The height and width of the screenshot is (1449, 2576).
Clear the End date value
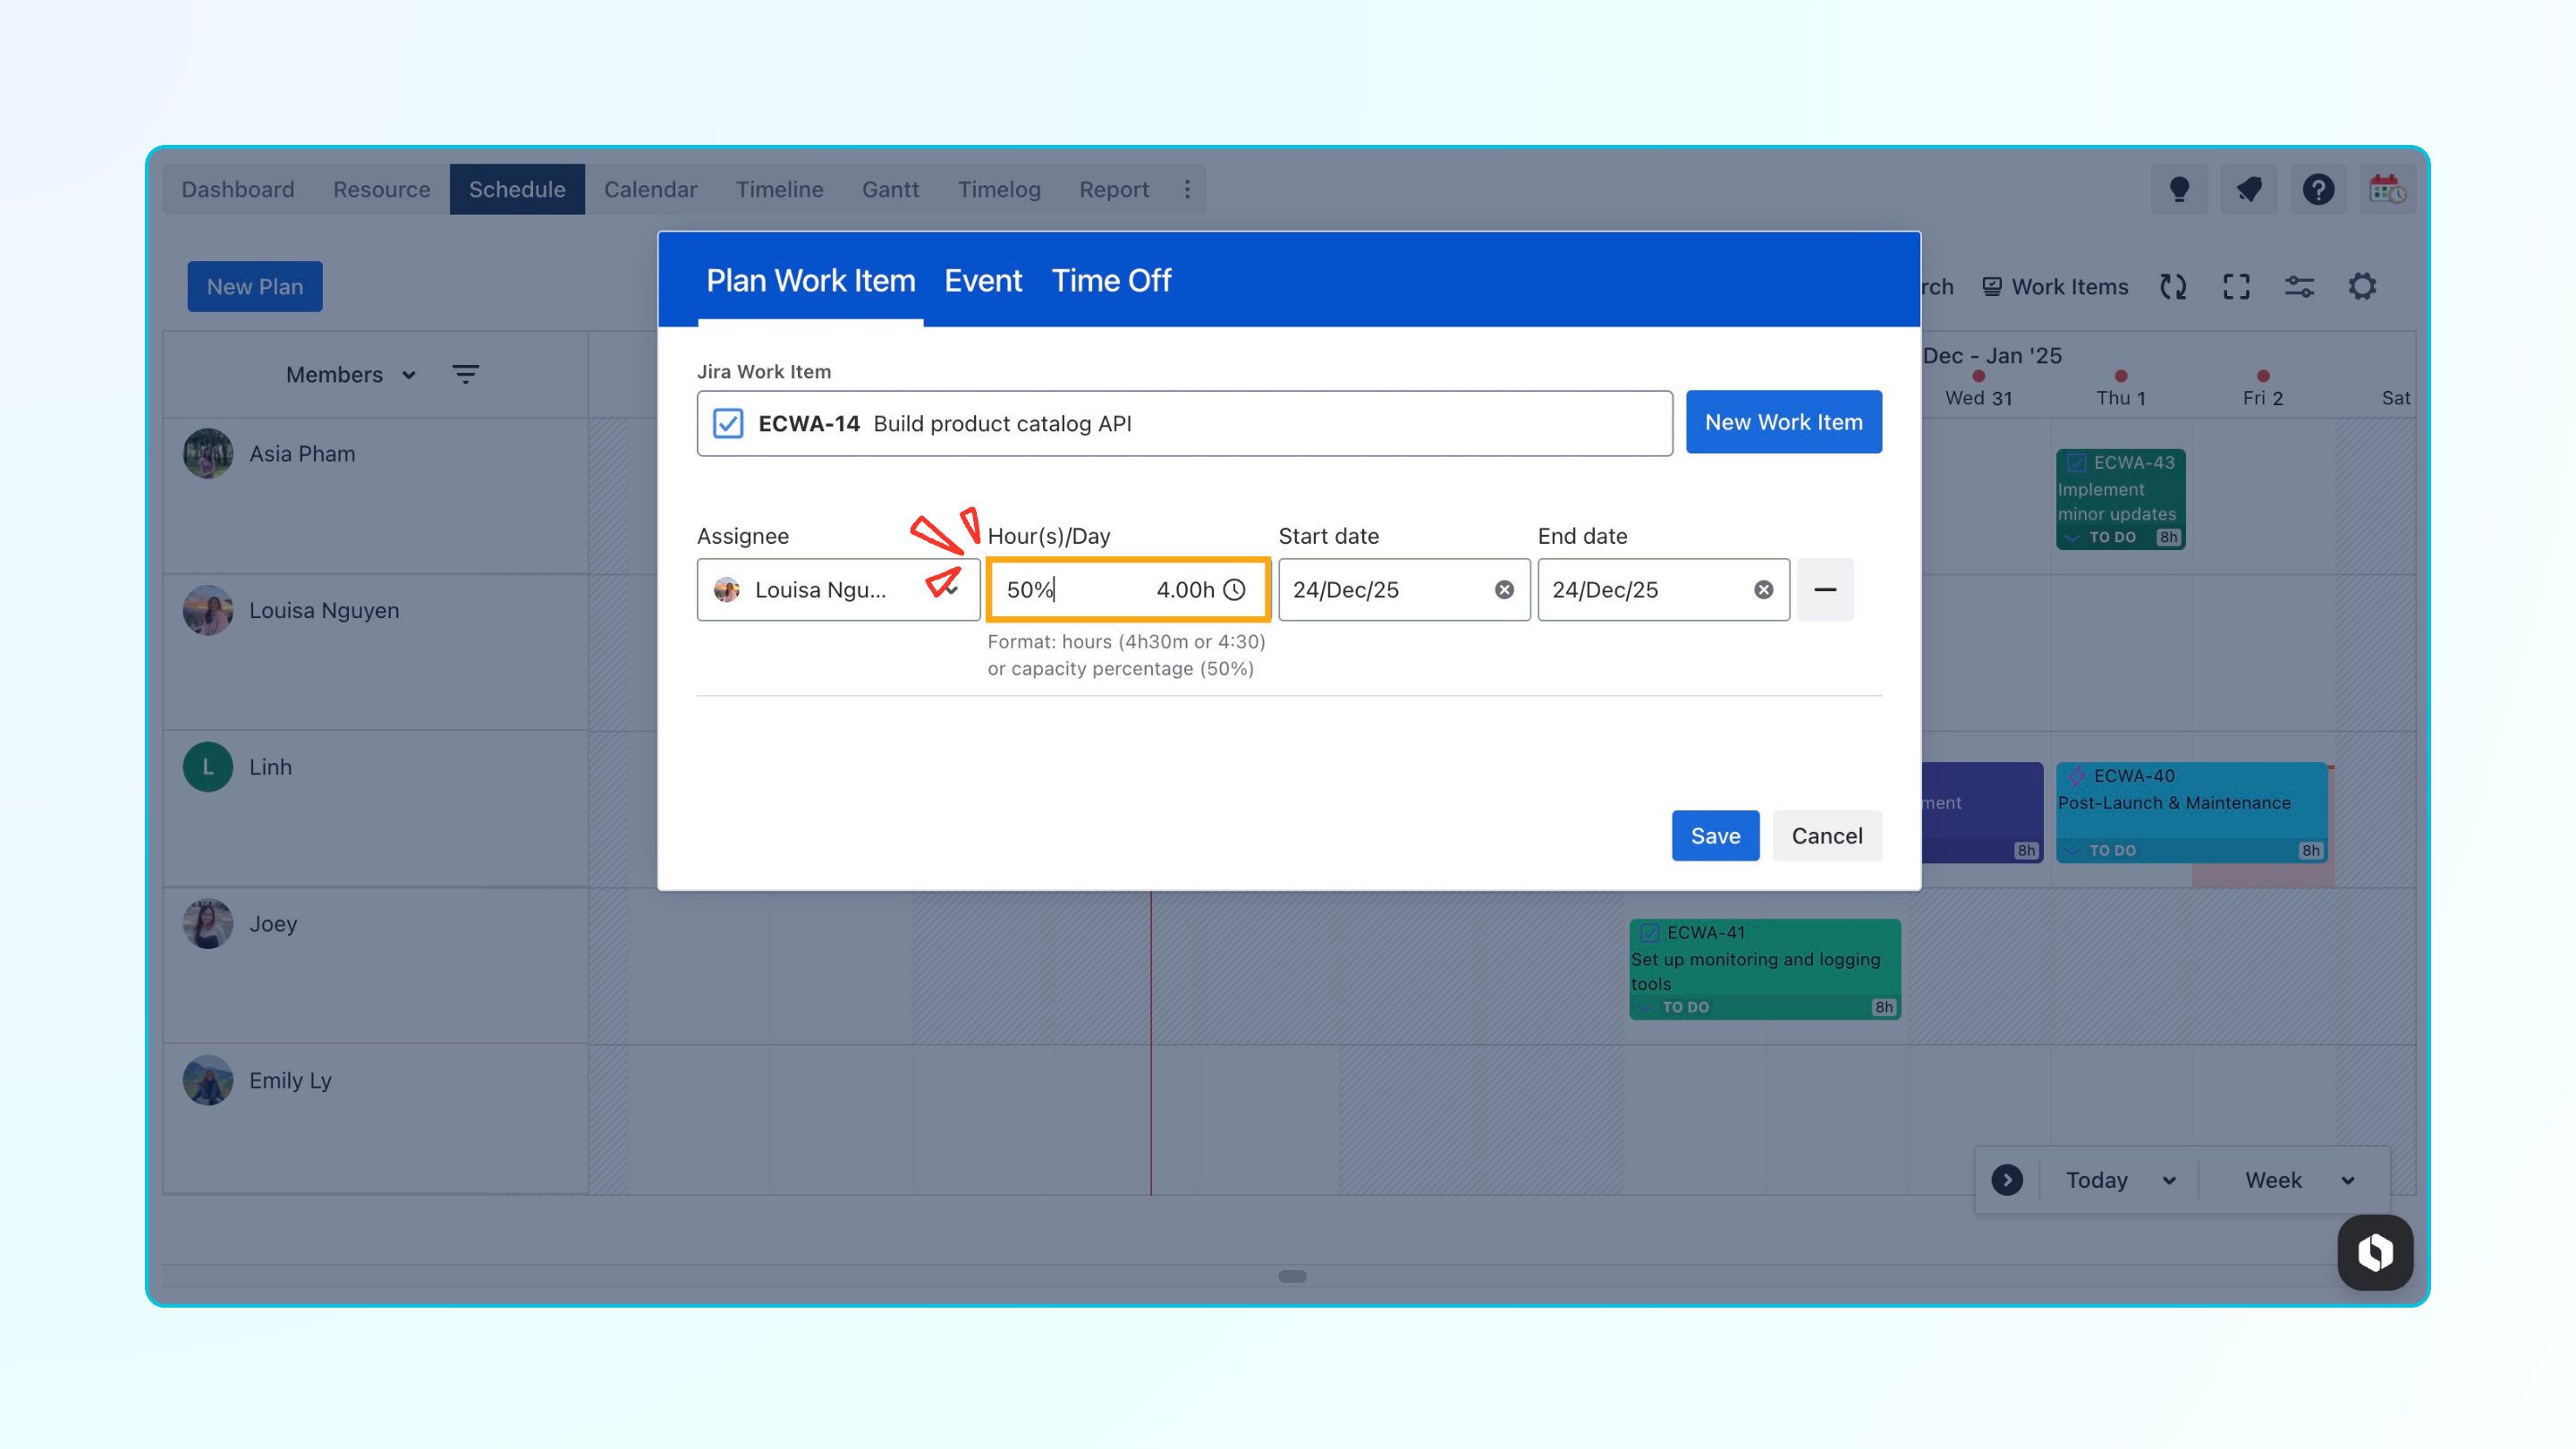point(1763,590)
